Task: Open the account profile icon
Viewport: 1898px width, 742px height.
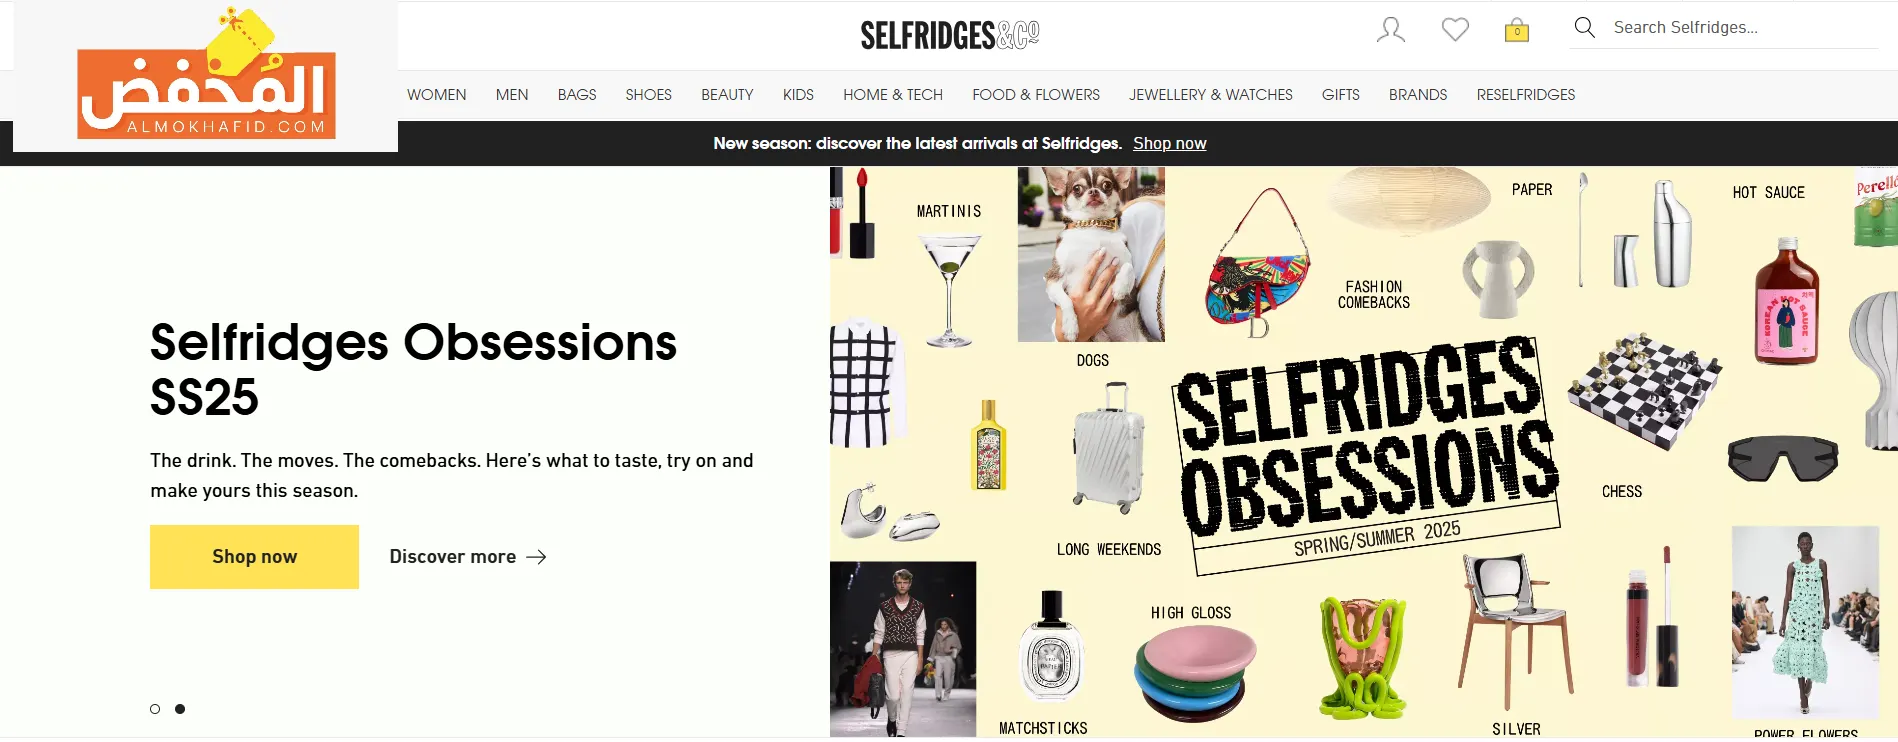Action: tap(1390, 30)
